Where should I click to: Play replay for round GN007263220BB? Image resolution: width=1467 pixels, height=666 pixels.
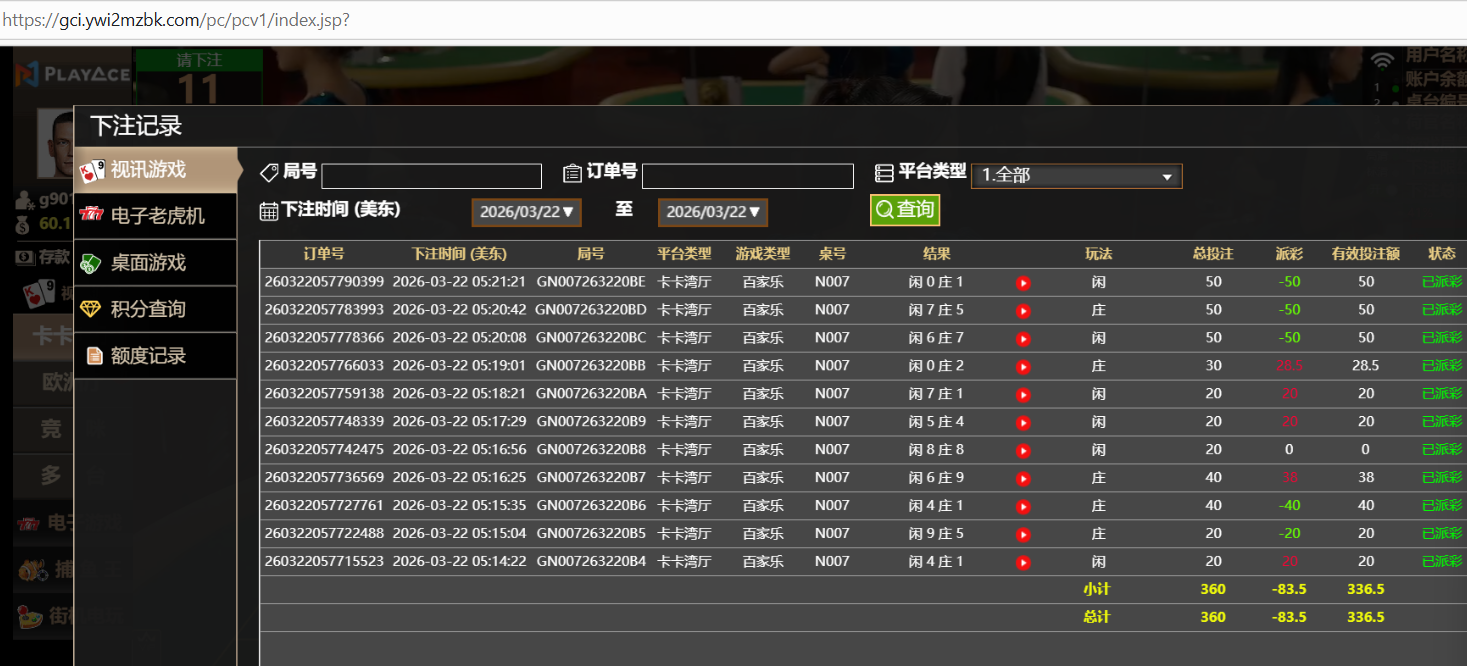pos(1023,367)
